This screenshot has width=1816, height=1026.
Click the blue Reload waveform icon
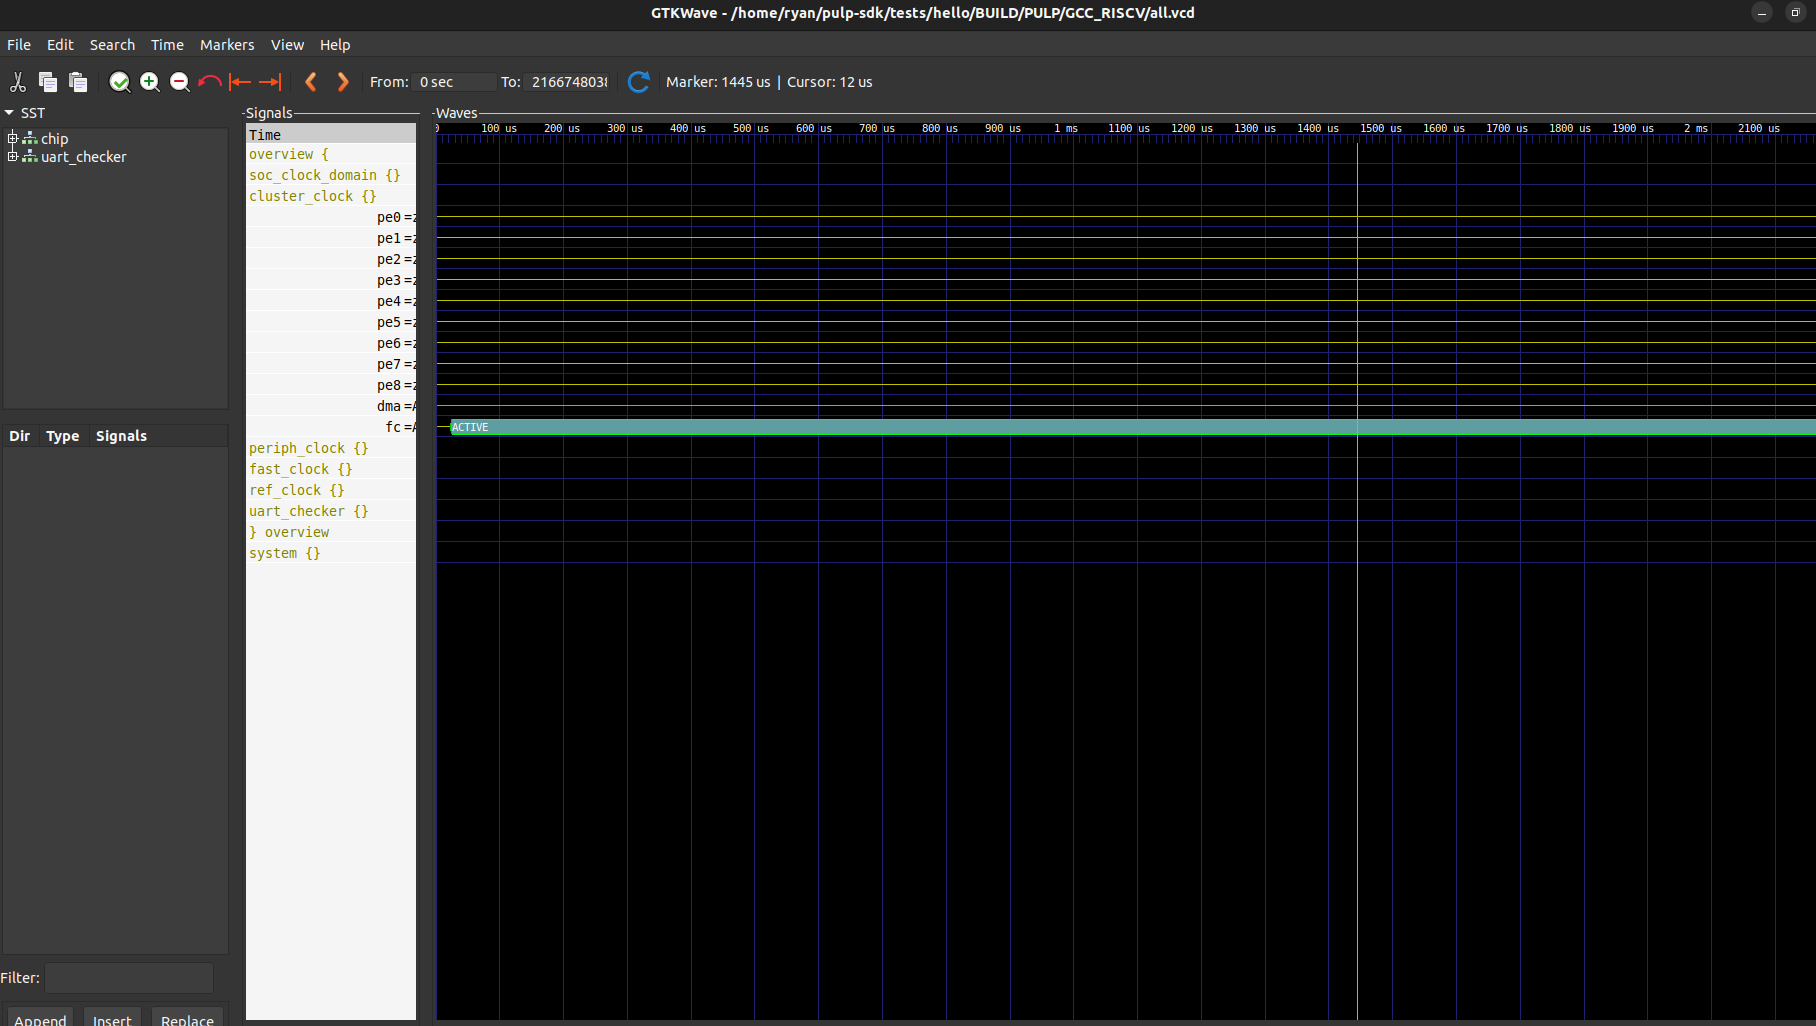pos(639,82)
